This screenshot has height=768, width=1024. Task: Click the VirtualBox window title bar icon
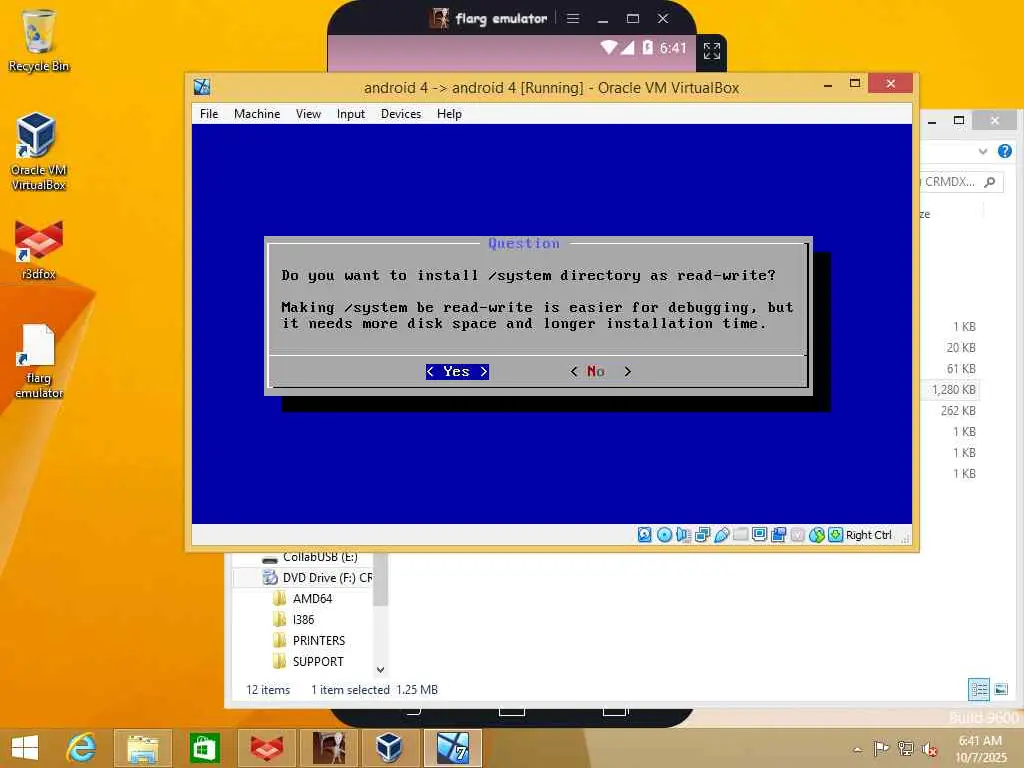202,86
